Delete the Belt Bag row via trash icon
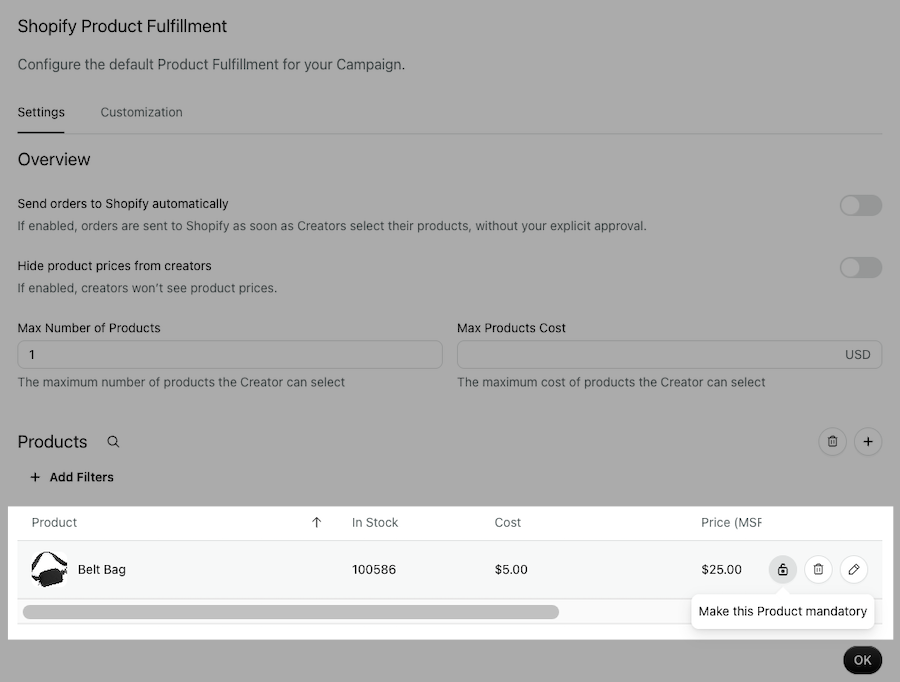The height and width of the screenshot is (682, 900). tap(818, 569)
